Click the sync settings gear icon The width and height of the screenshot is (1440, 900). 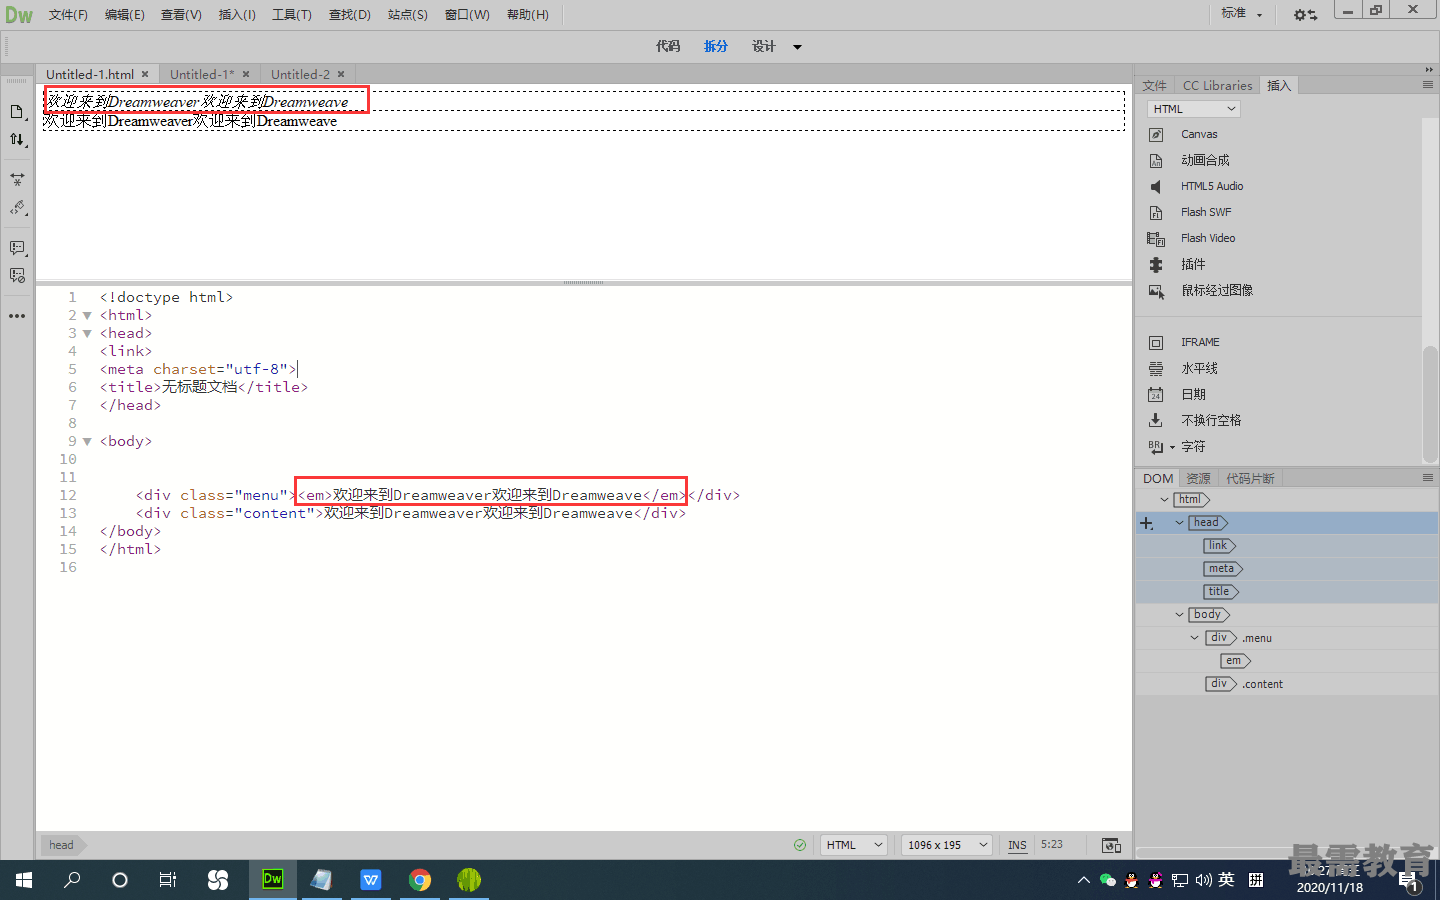[x=1305, y=15]
